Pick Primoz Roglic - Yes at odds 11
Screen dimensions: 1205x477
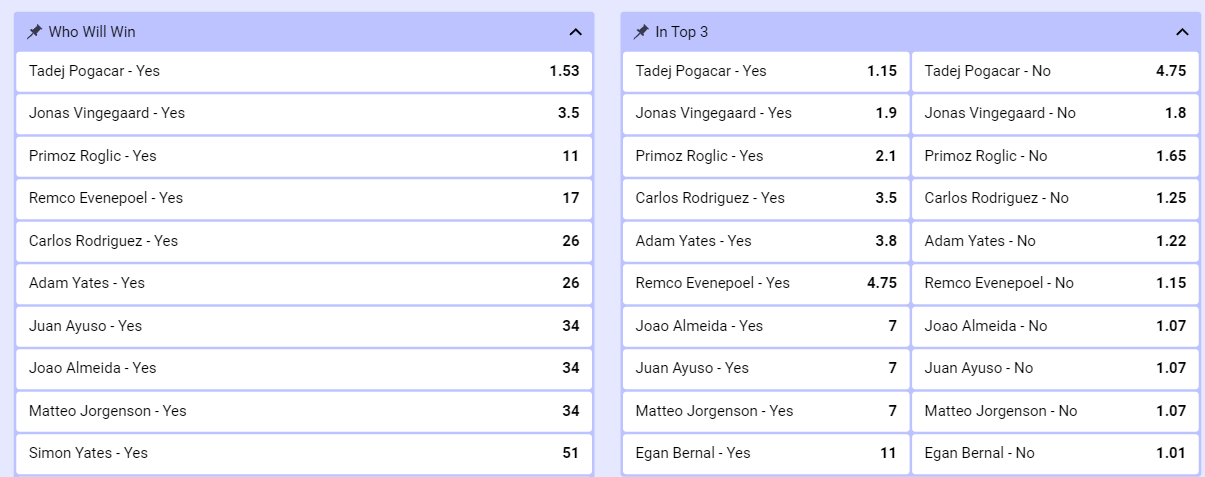point(304,156)
